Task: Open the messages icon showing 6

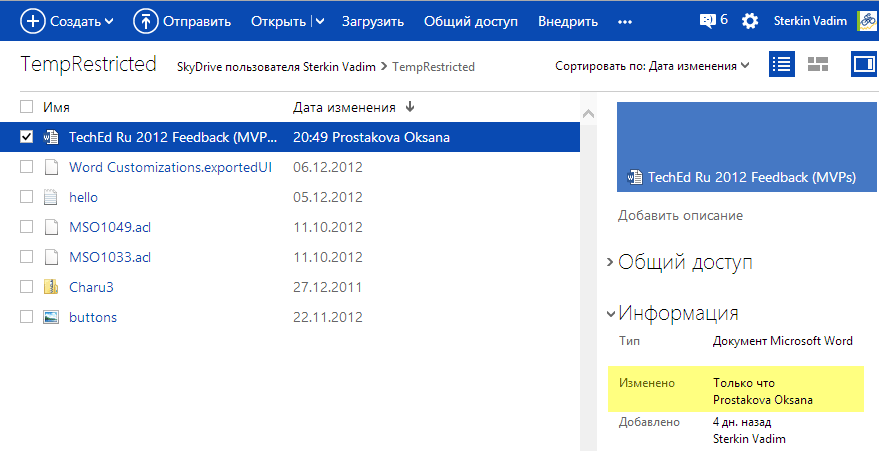Action: pos(708,21)
